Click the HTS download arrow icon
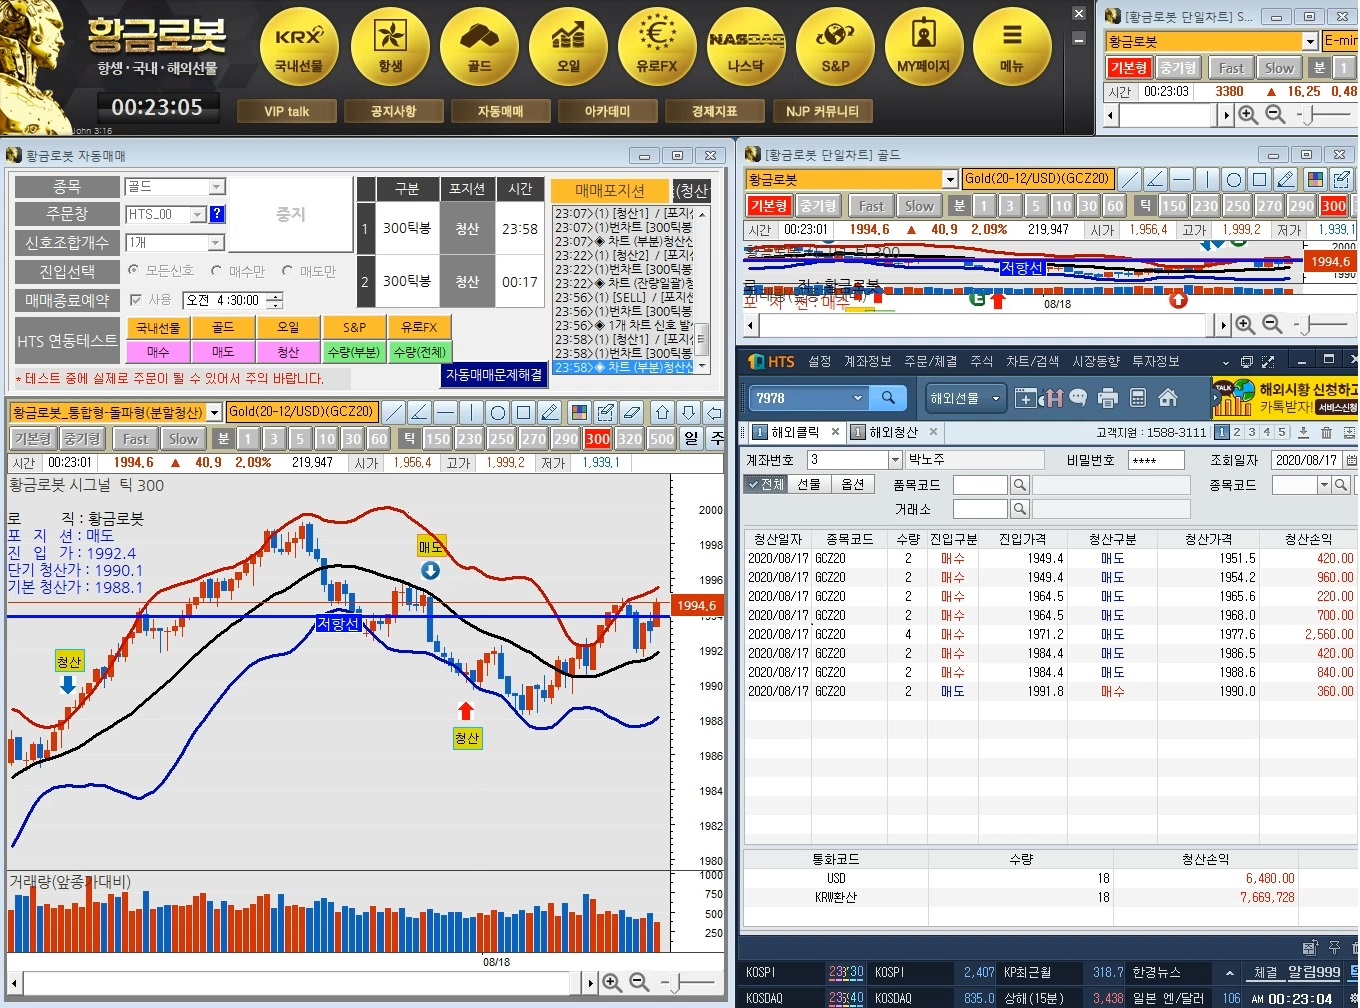Image resolution: width=1360 pixels, height=1008 pixels. (x=1303, y=432)
